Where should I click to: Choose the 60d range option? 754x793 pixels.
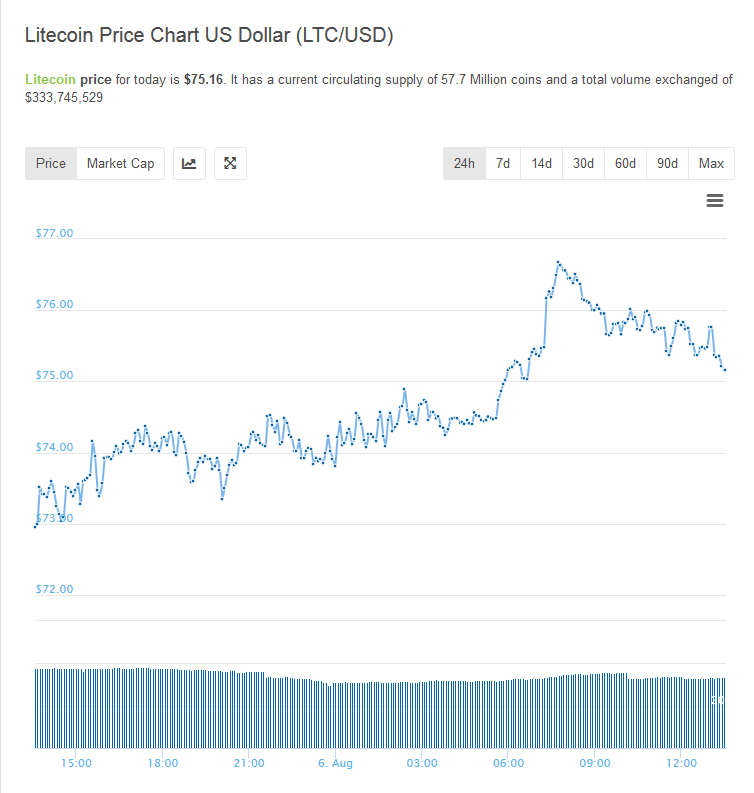(x=625, y=163)
